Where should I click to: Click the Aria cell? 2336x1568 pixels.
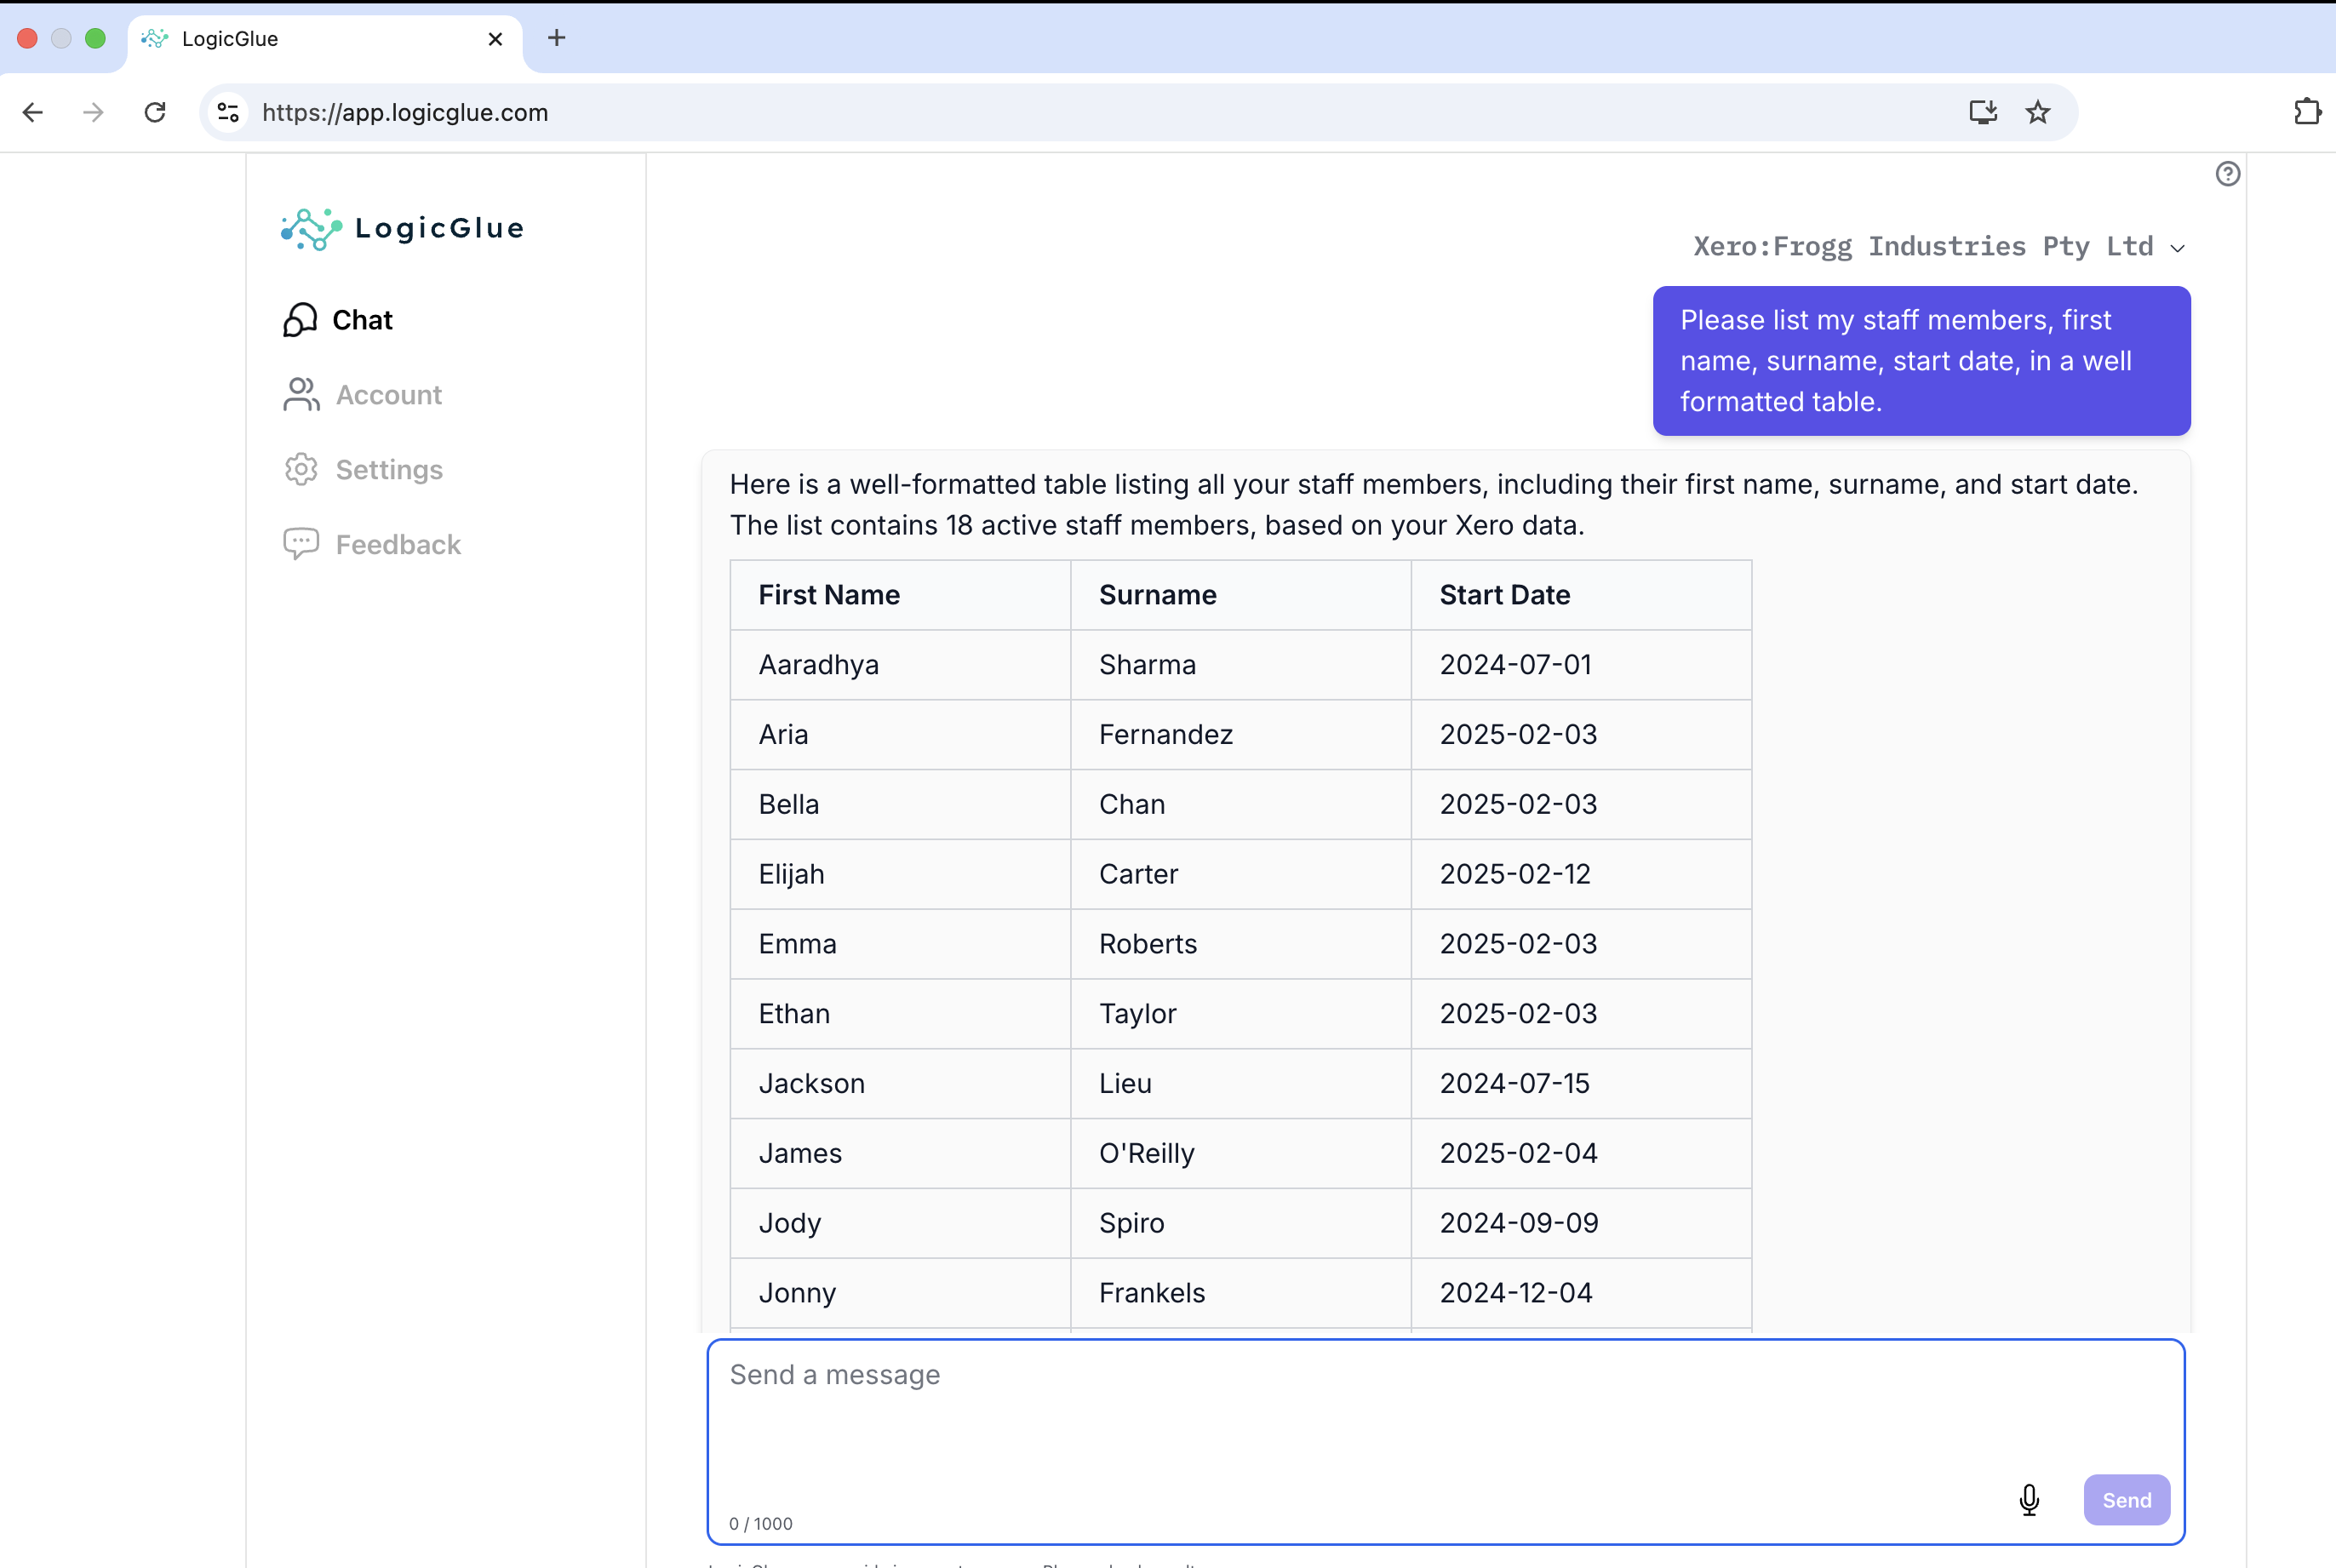(x=900, y=735)
